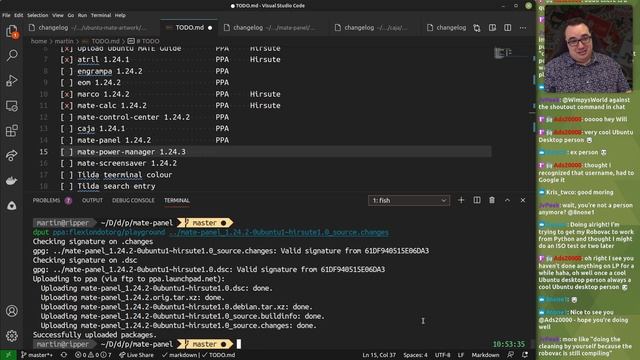This screenshot has width=640, height=360.
Task: Open the Markdown preview to the side
Action: coord(492,28)
